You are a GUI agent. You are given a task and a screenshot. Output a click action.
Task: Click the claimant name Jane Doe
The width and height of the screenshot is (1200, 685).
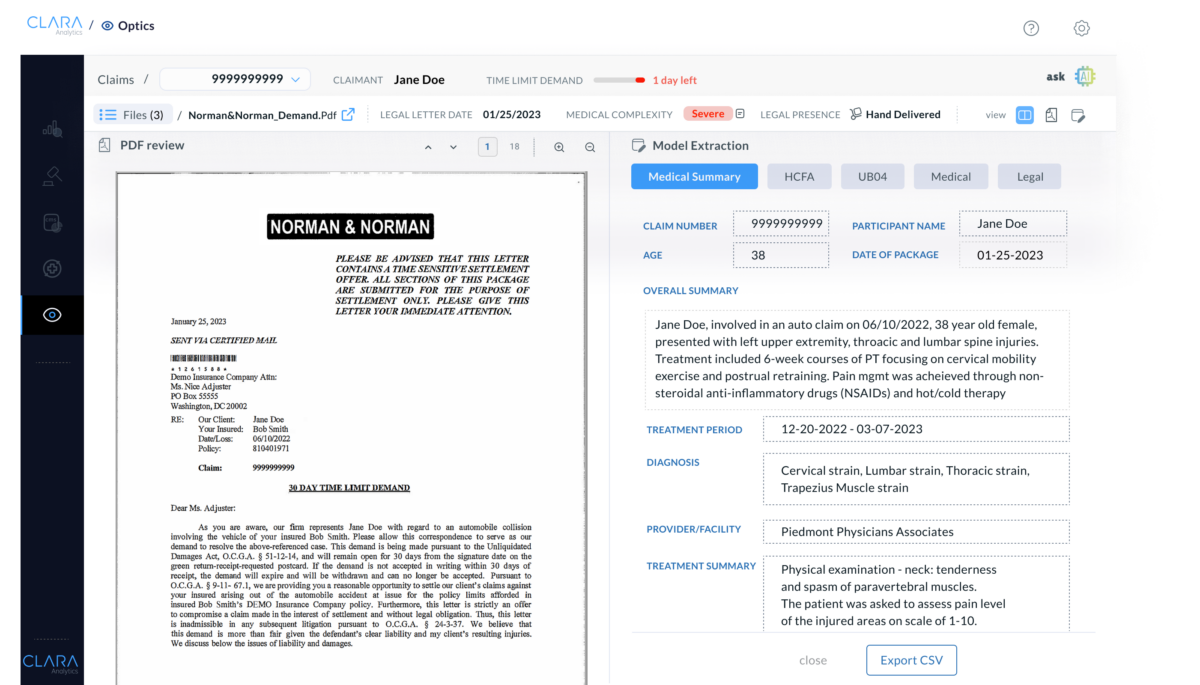click(x=419, y=80)
